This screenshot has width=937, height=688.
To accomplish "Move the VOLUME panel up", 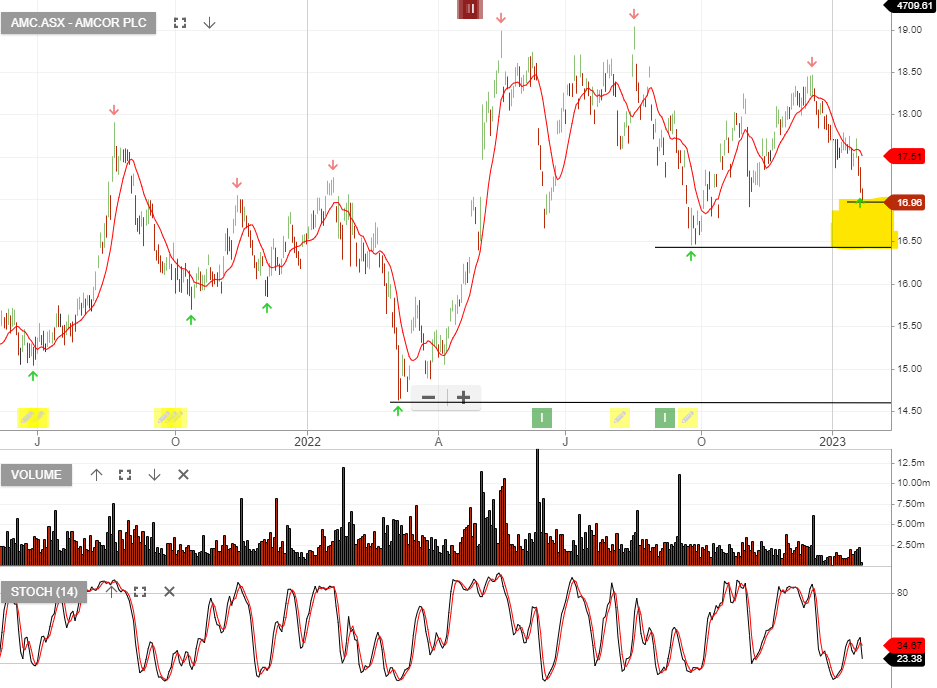I will click(97, 475).
